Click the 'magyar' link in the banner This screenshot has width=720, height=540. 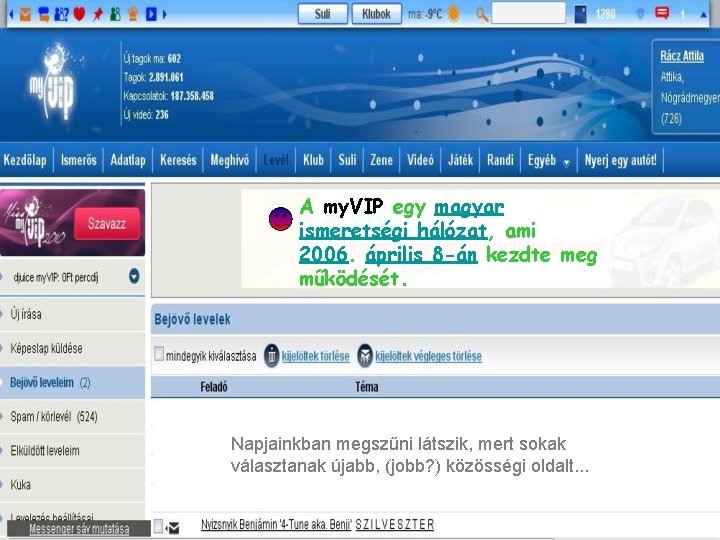(x=469, y=208)
